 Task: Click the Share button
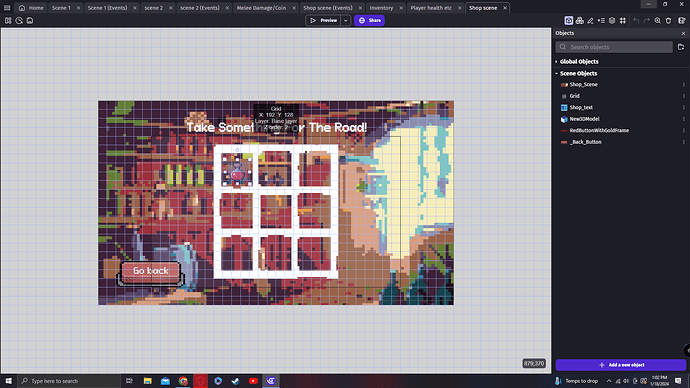tap(369, 20)
